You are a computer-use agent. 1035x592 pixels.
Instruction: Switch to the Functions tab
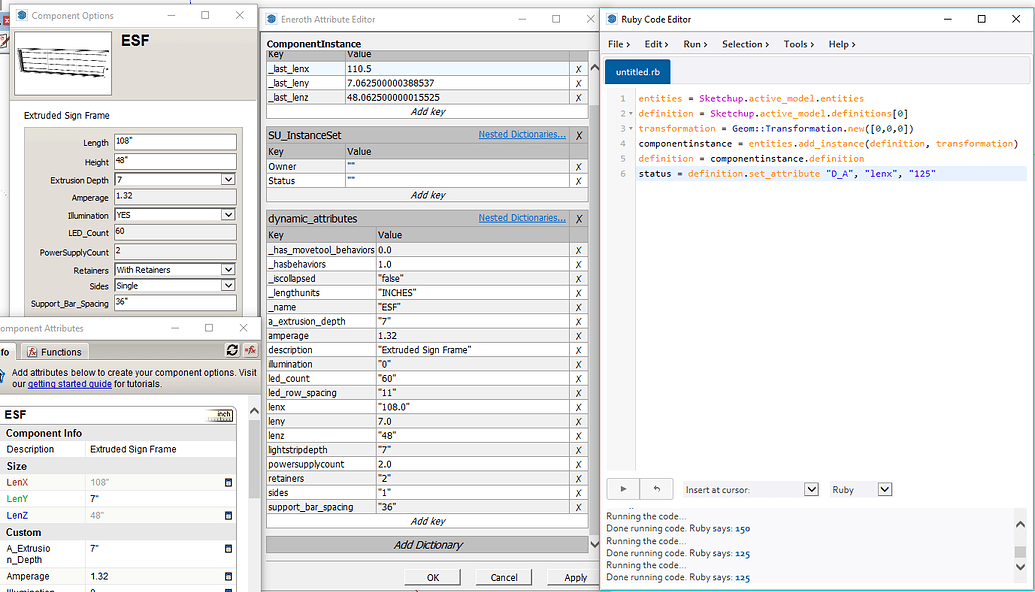(x=55, y=352)
